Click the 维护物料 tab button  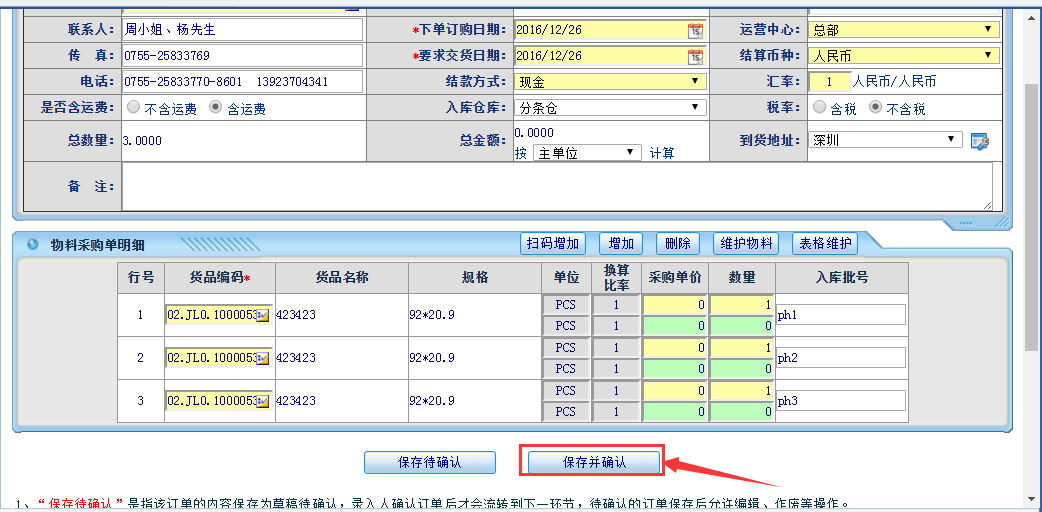(747, 243)
